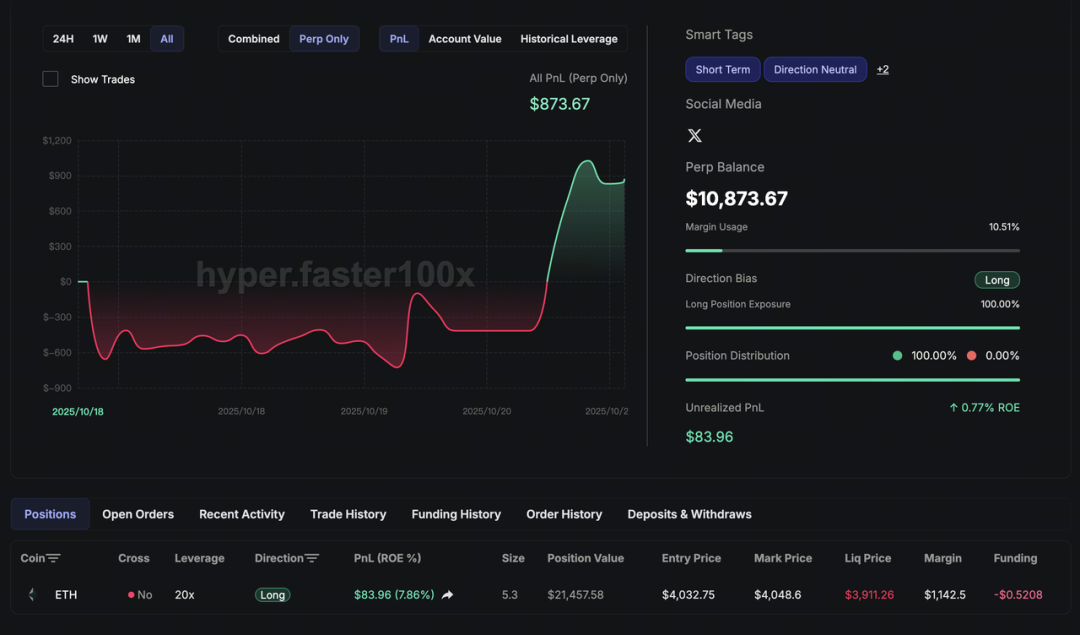The image size is (1080, 635).
Task: Click the Short Term smart tag
Action: [723, 70]
